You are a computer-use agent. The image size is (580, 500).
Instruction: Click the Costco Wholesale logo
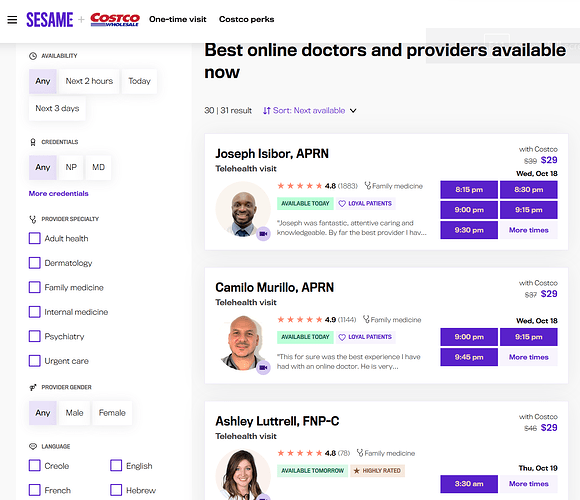coord(115,20)
